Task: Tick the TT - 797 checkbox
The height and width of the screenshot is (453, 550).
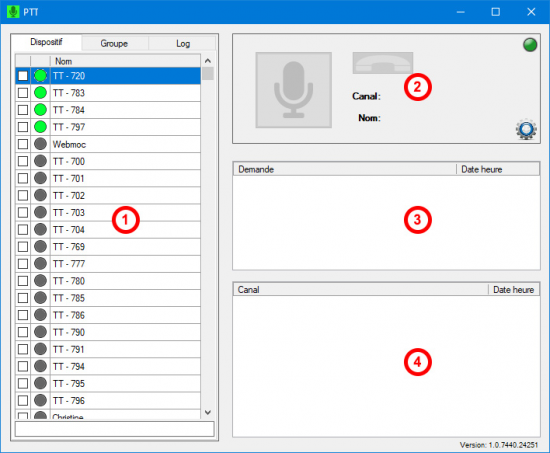Action: (23, 127)
